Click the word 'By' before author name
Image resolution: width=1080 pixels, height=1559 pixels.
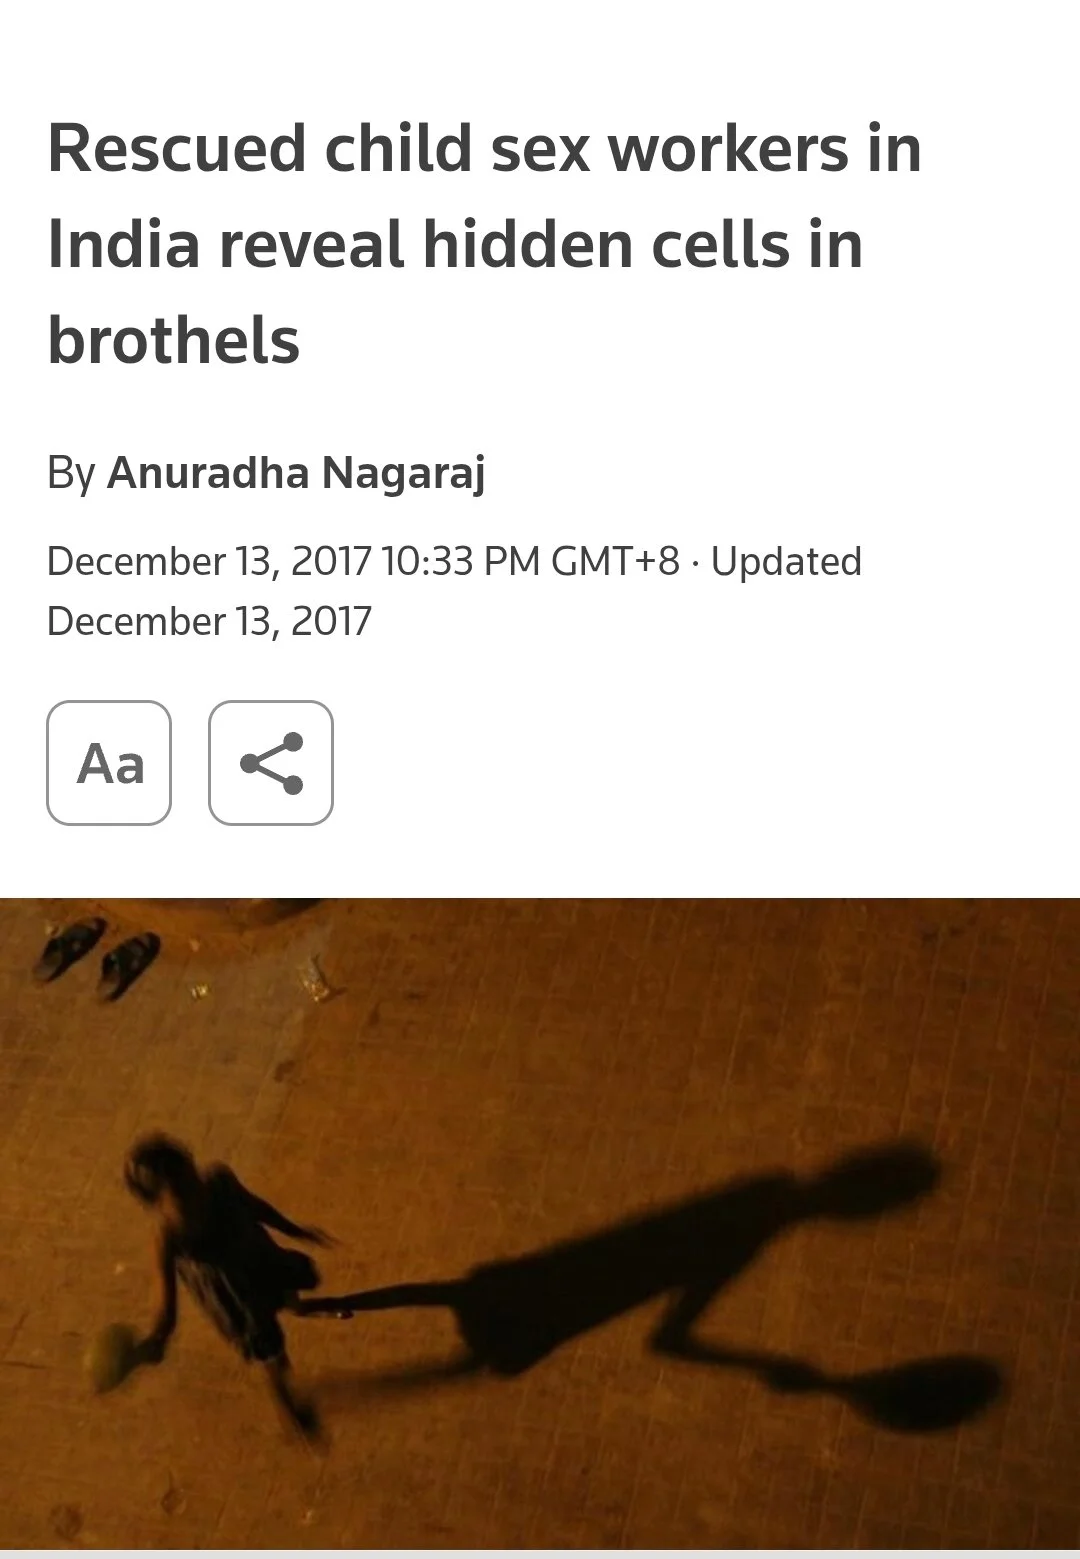point(71,473)
